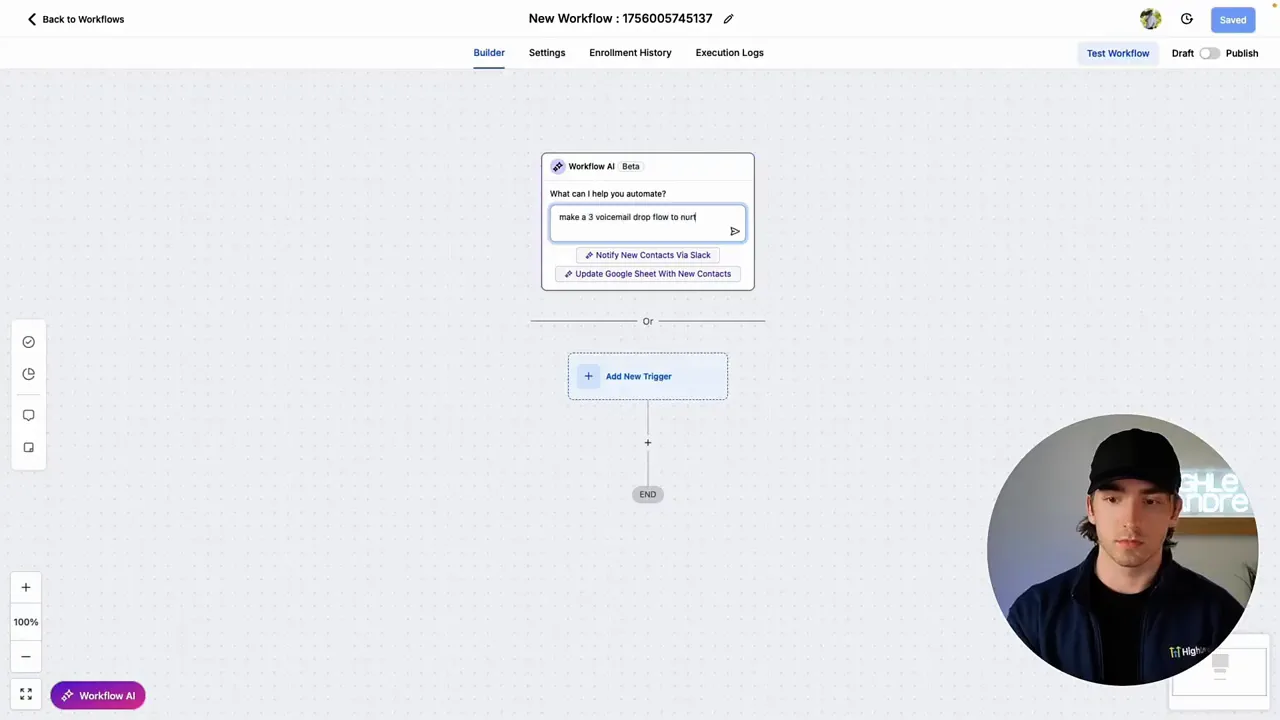Toggle the Draft/Publish switch
The width and height of the screenshot is (1280, 720).
tap(1210, 53)
